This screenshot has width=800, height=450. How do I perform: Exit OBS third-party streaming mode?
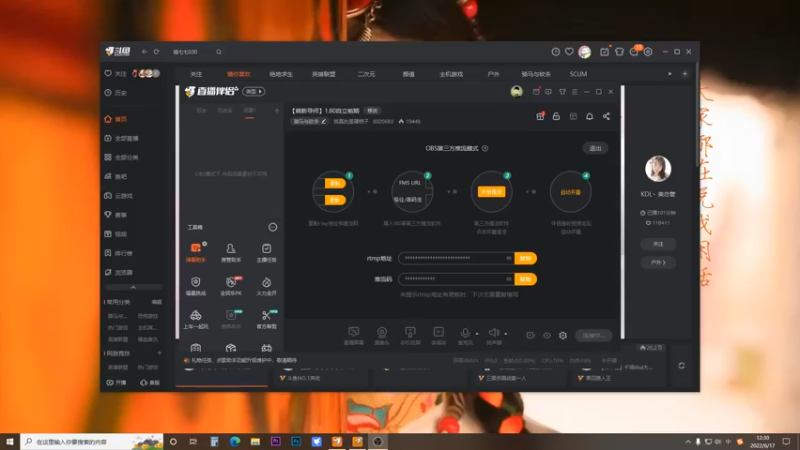tap(595, 148)
